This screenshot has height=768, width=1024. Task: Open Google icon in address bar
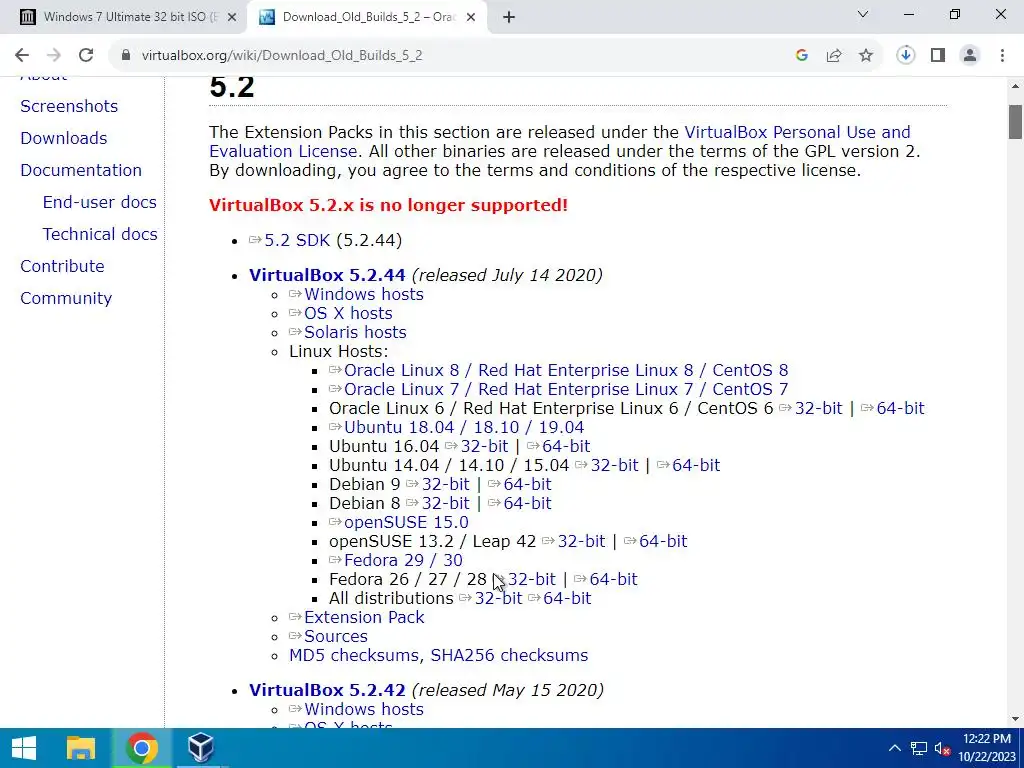(802, 56)
